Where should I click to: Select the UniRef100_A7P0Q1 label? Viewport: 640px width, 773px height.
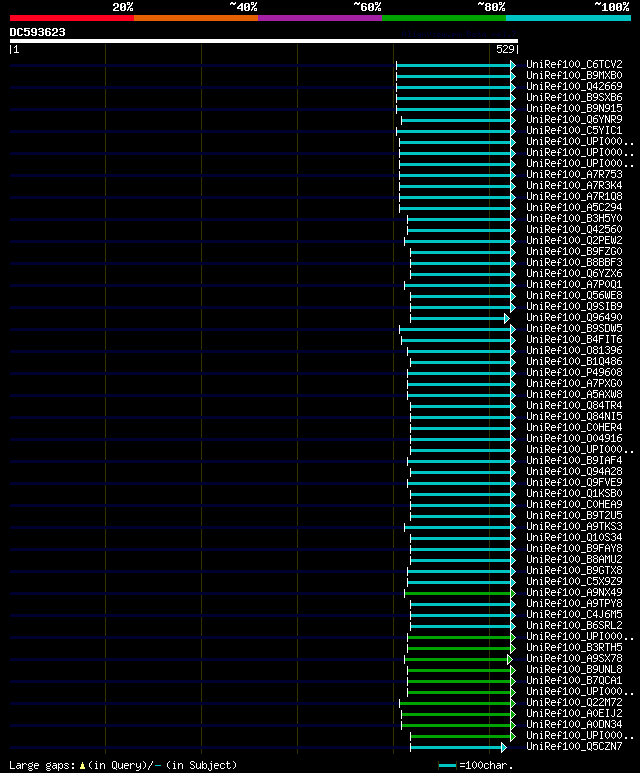pos(574,284)
